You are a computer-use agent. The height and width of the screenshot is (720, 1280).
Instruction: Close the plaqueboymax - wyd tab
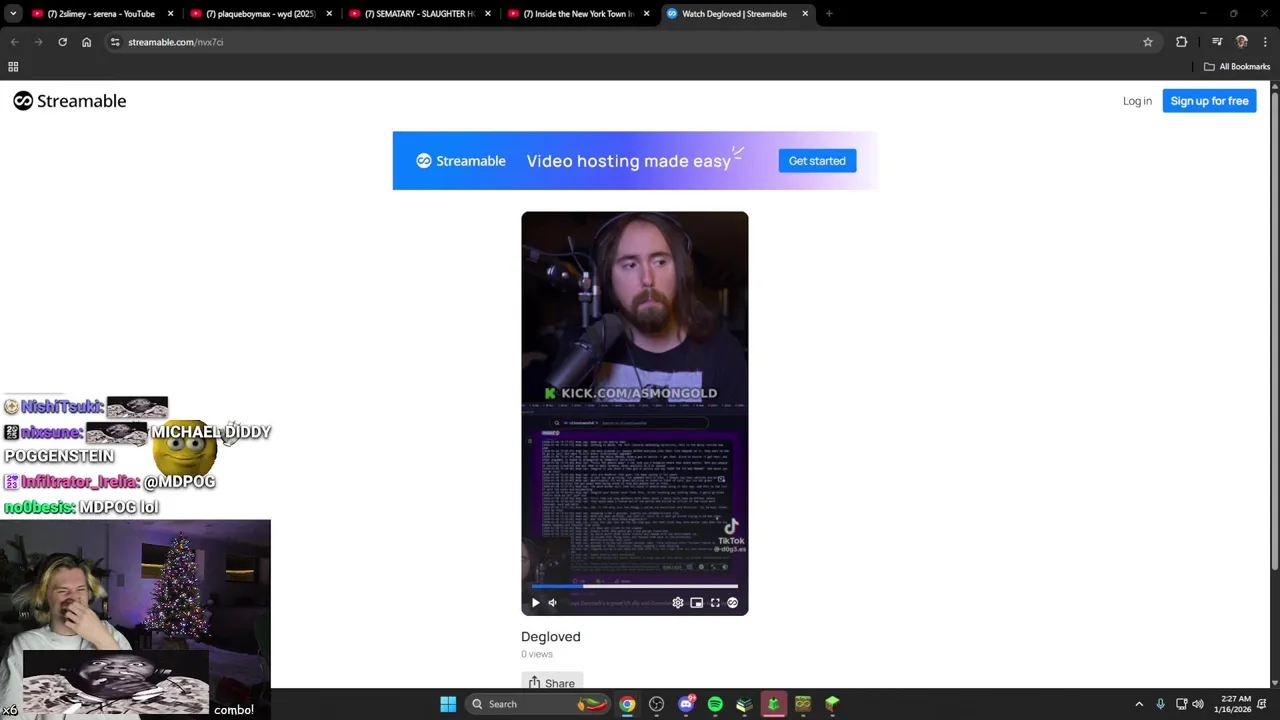pyautogui.click(x=329, y=14)
